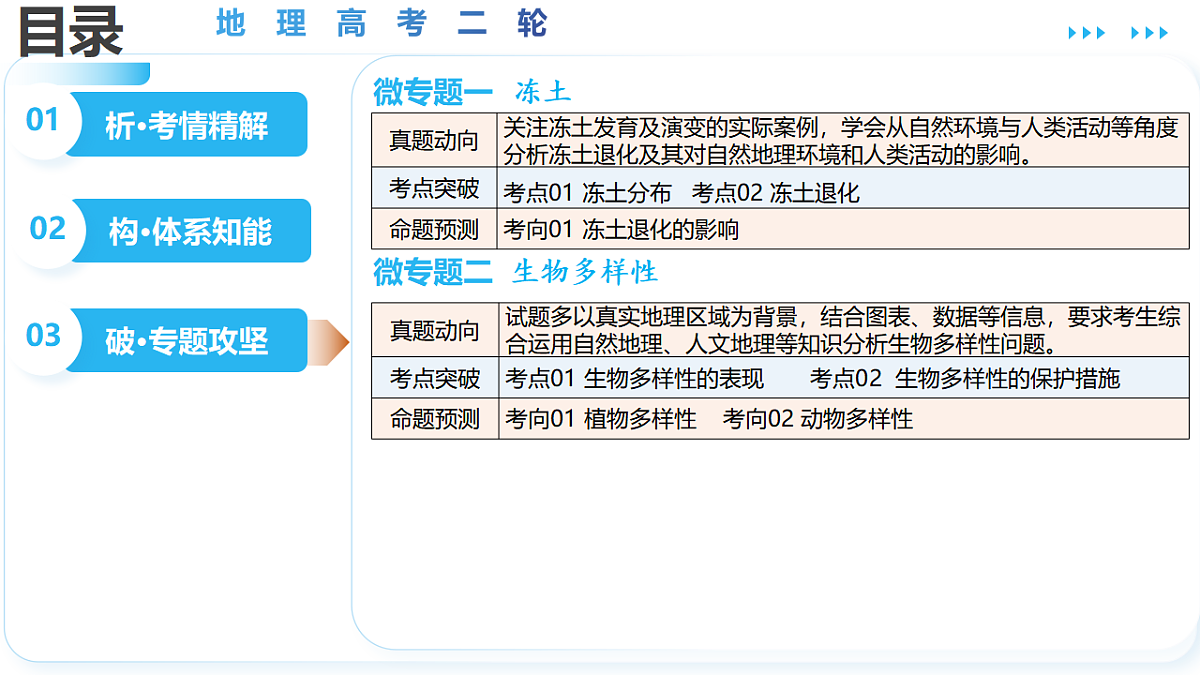Click 考向01 冻土退化的影响 text
1200x675 pixels.
click(x=621, y=230)
